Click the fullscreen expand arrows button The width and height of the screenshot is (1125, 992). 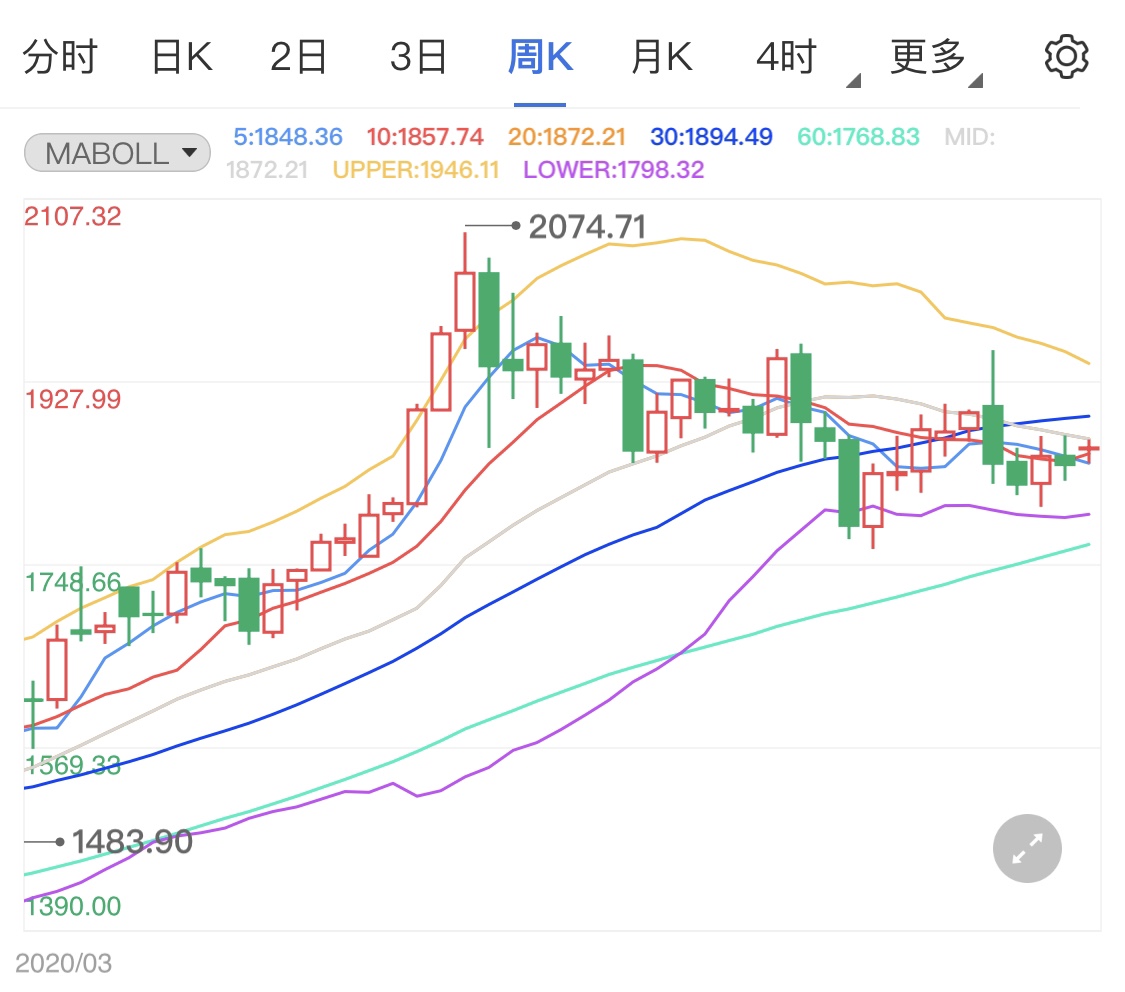pyautogui.click(x=1027, y=849)
